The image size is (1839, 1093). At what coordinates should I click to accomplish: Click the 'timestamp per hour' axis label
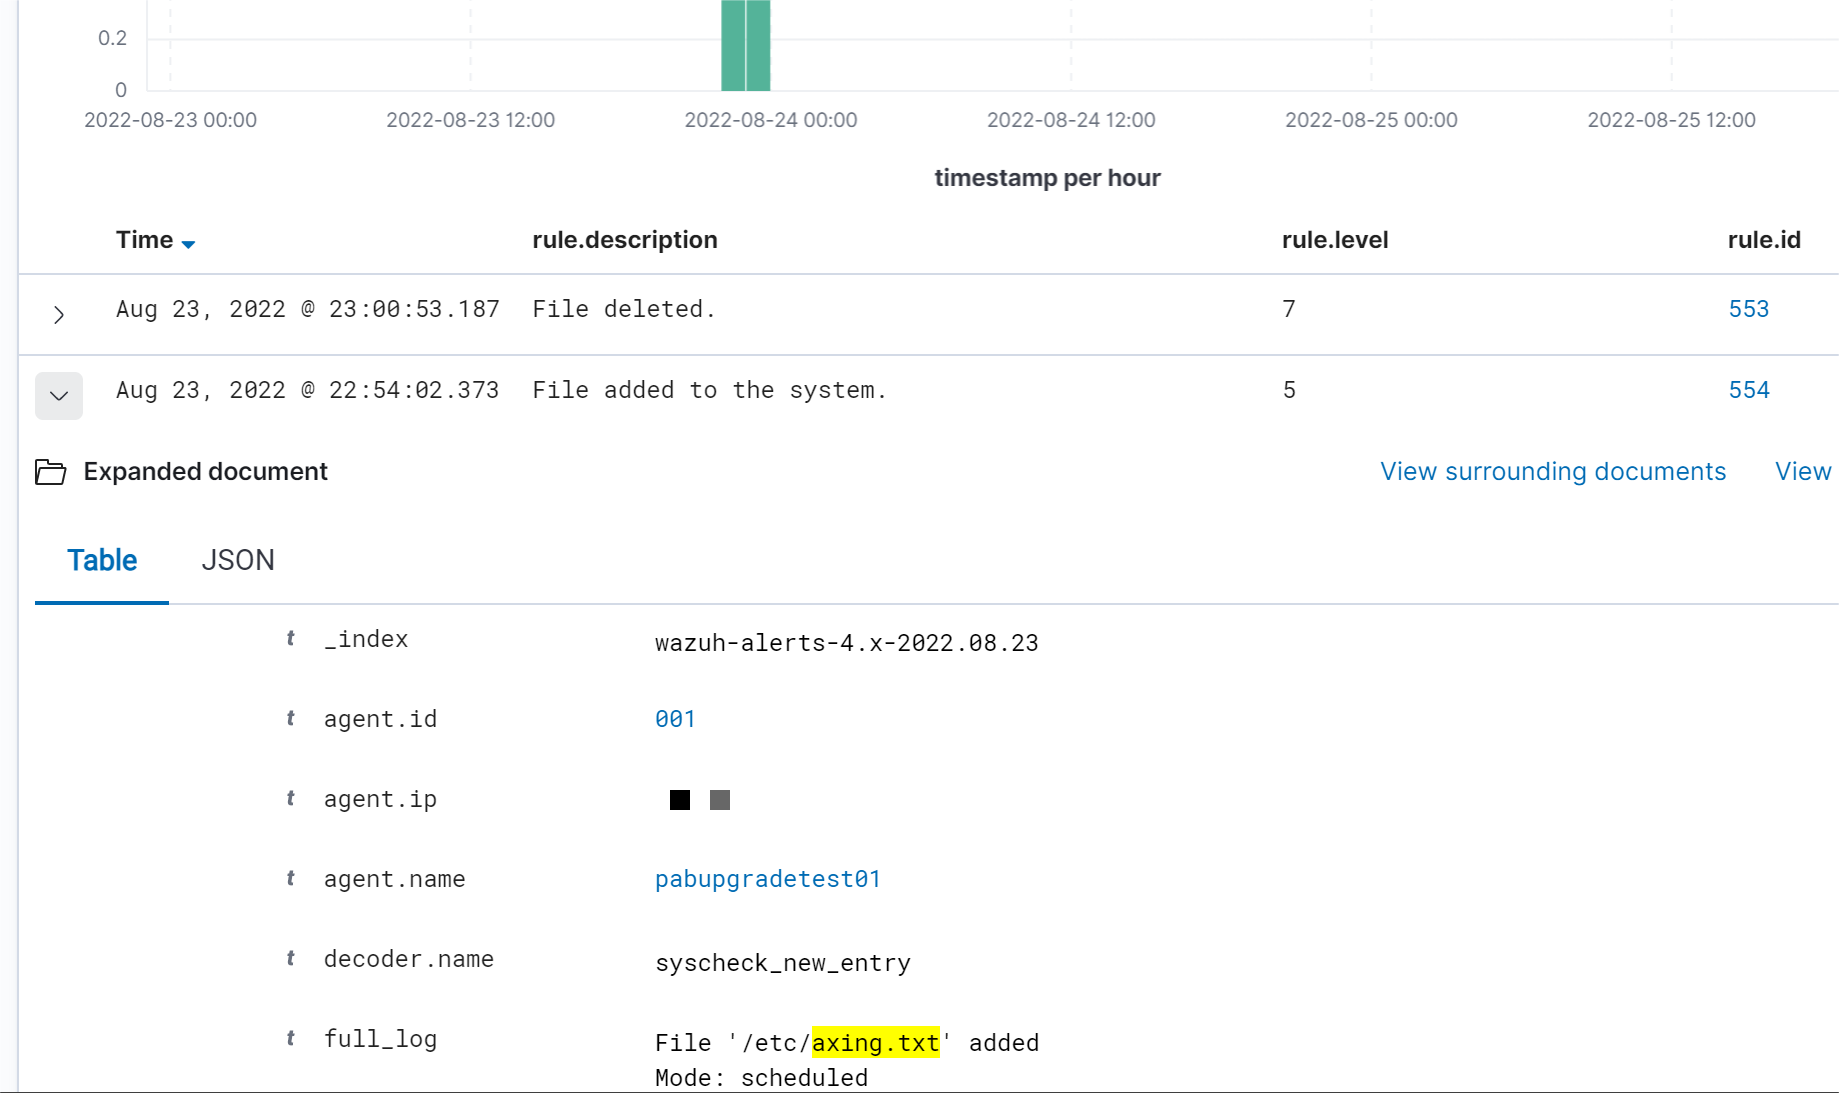[x=1048, y=178]
